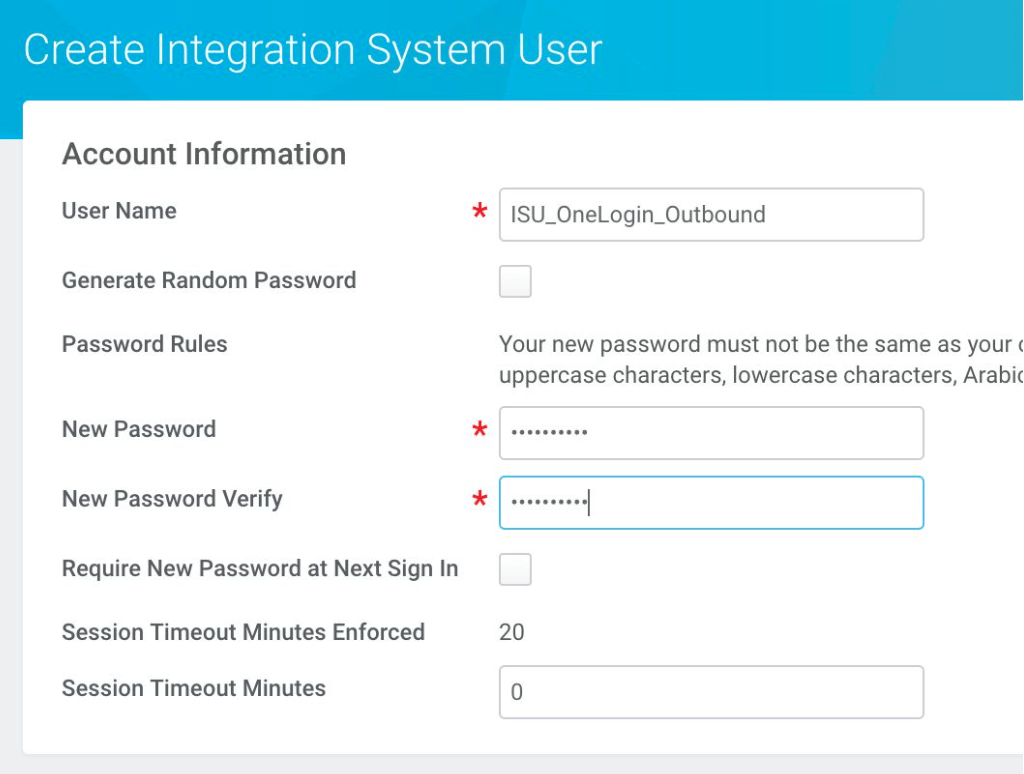Screen dimensions: 1024x774
Task: Click the New Password input field
Action: click(710, 432)
